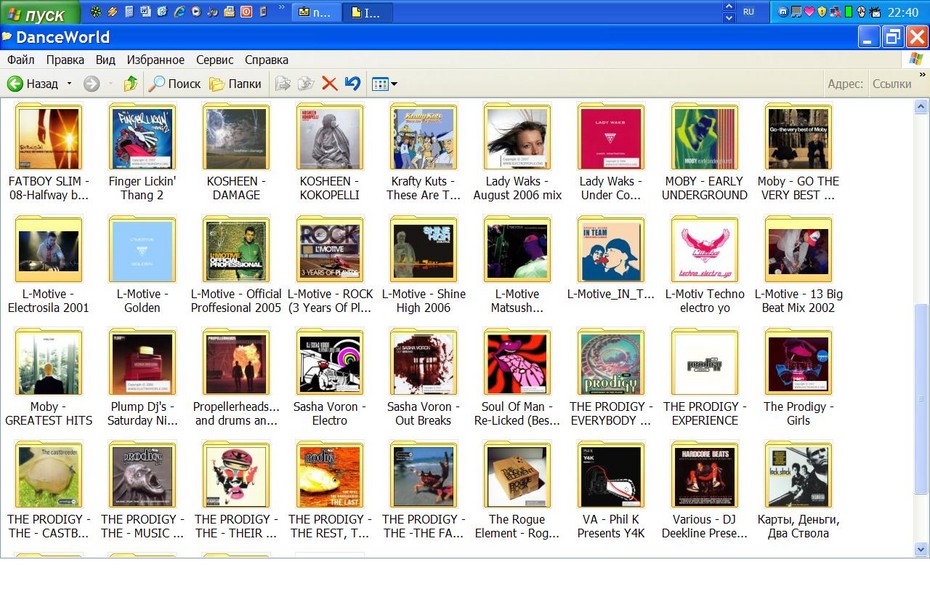Select VA - Phil K Presents Y4K folder
Screen dimensions: 930x605
pyautogui.click(x=610, y=491)
